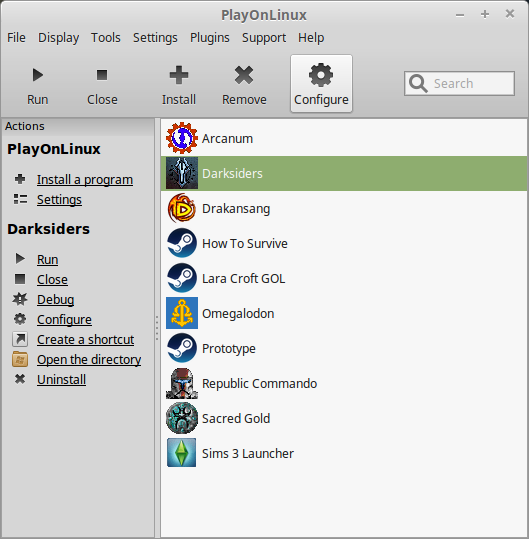Image resolution: width=529 pixels, height=539 pixels.
Task: Click the bug icon next to Debug
Action: [x=20, y=299]
